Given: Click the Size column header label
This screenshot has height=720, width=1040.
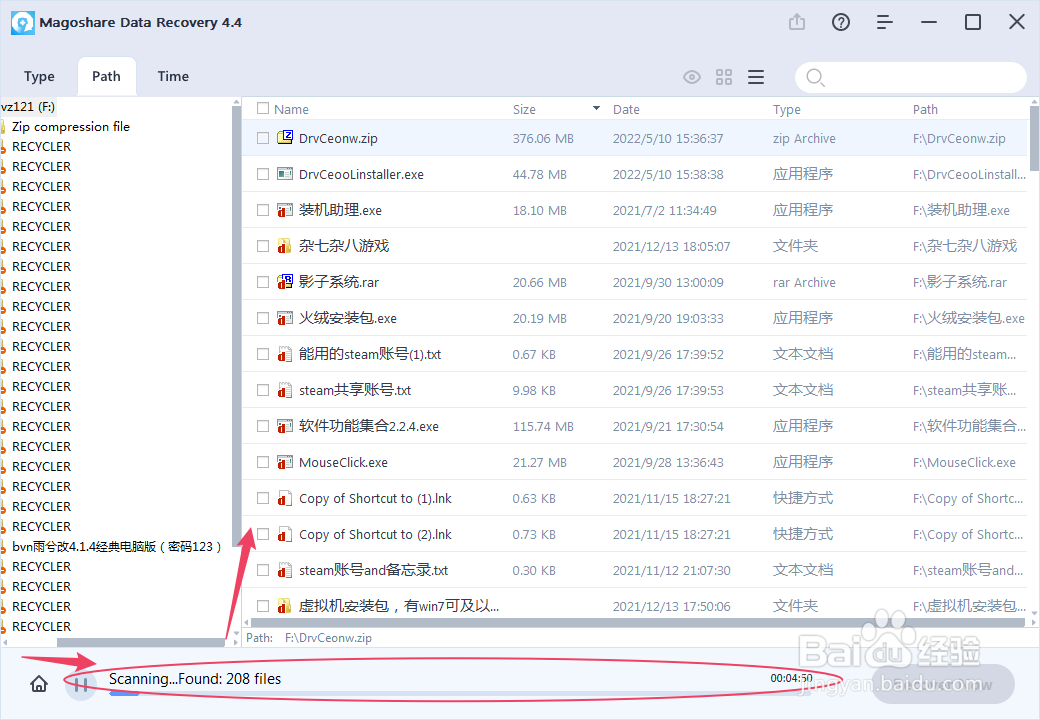Looking at the screenshot, I should pos(524,109).
